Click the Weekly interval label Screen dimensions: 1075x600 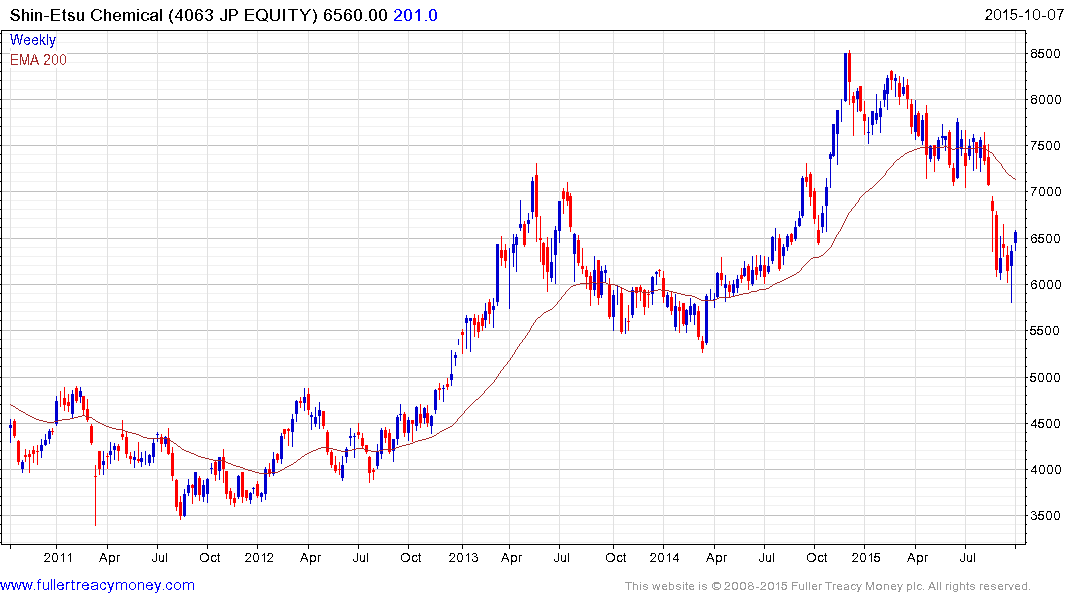33,40
